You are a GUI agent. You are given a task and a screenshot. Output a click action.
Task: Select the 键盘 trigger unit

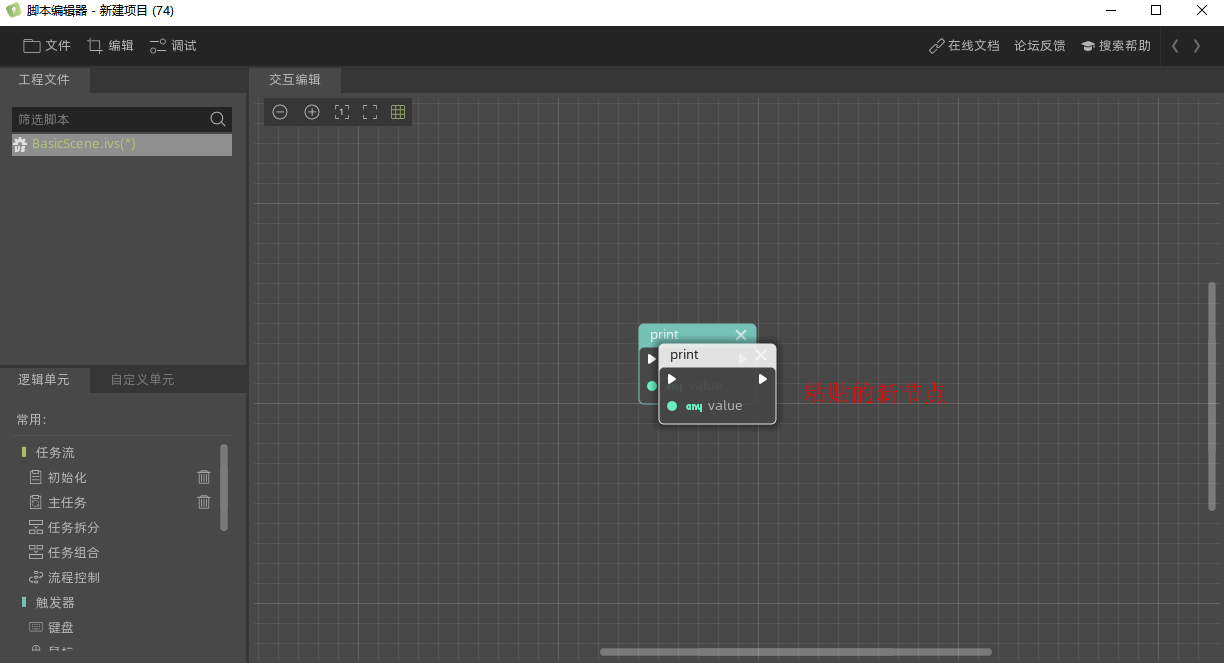coord(61,628)
